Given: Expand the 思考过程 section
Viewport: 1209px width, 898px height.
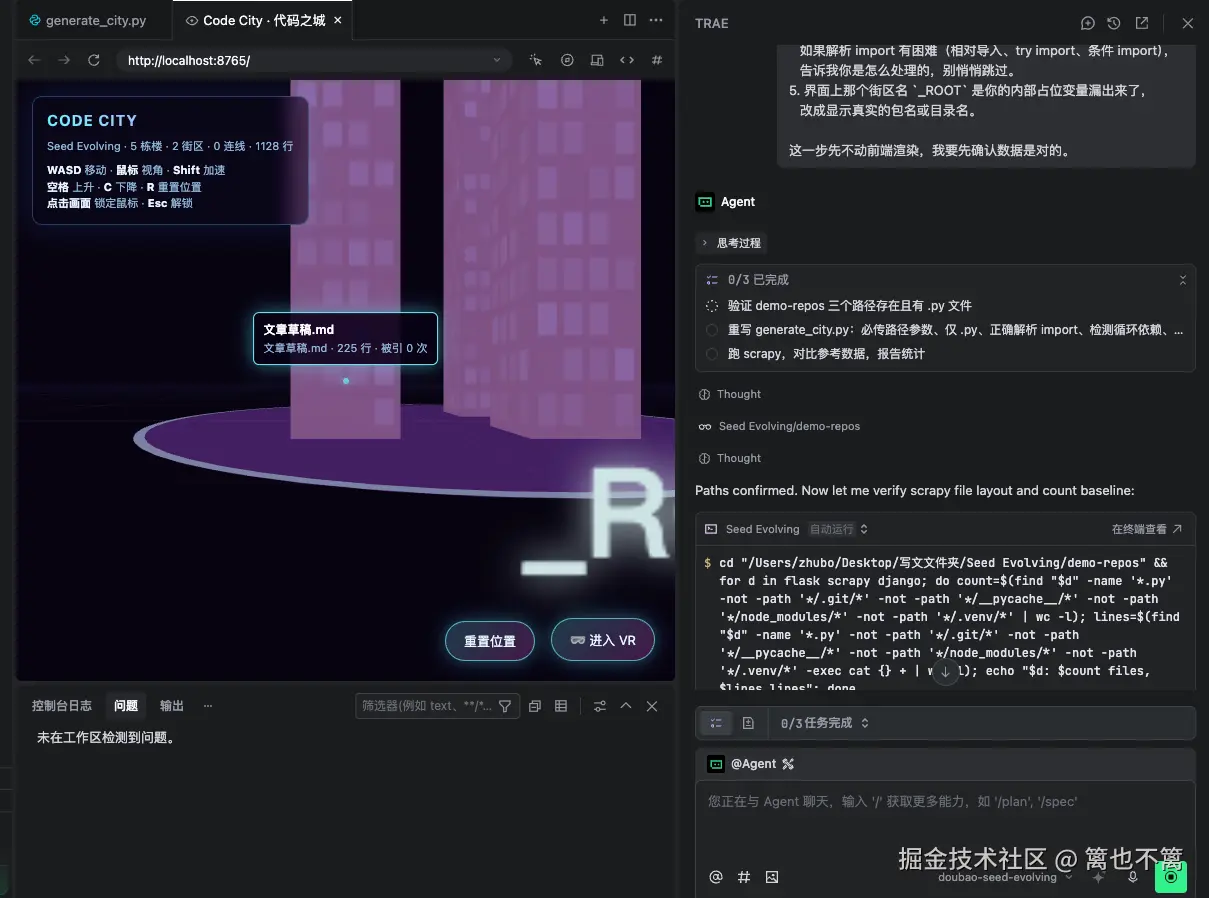Looking at the screenshot, I should coord(732,243).
